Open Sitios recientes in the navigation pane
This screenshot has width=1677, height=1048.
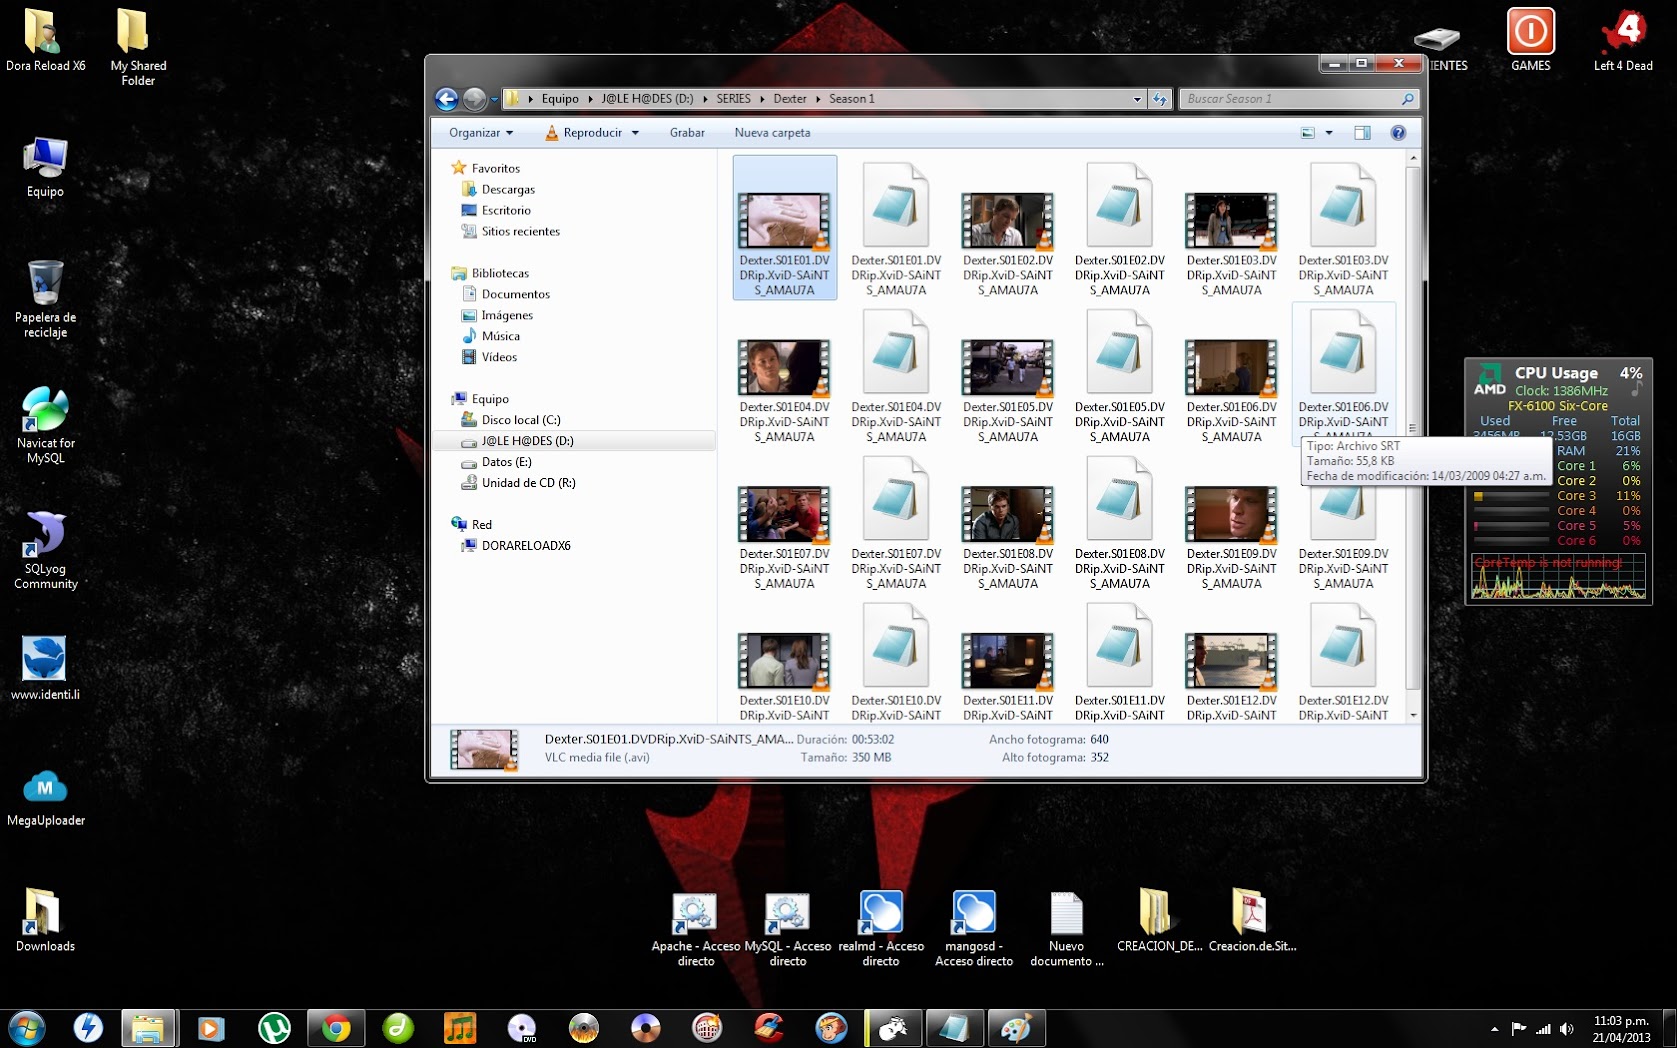(x=521, y=232)
